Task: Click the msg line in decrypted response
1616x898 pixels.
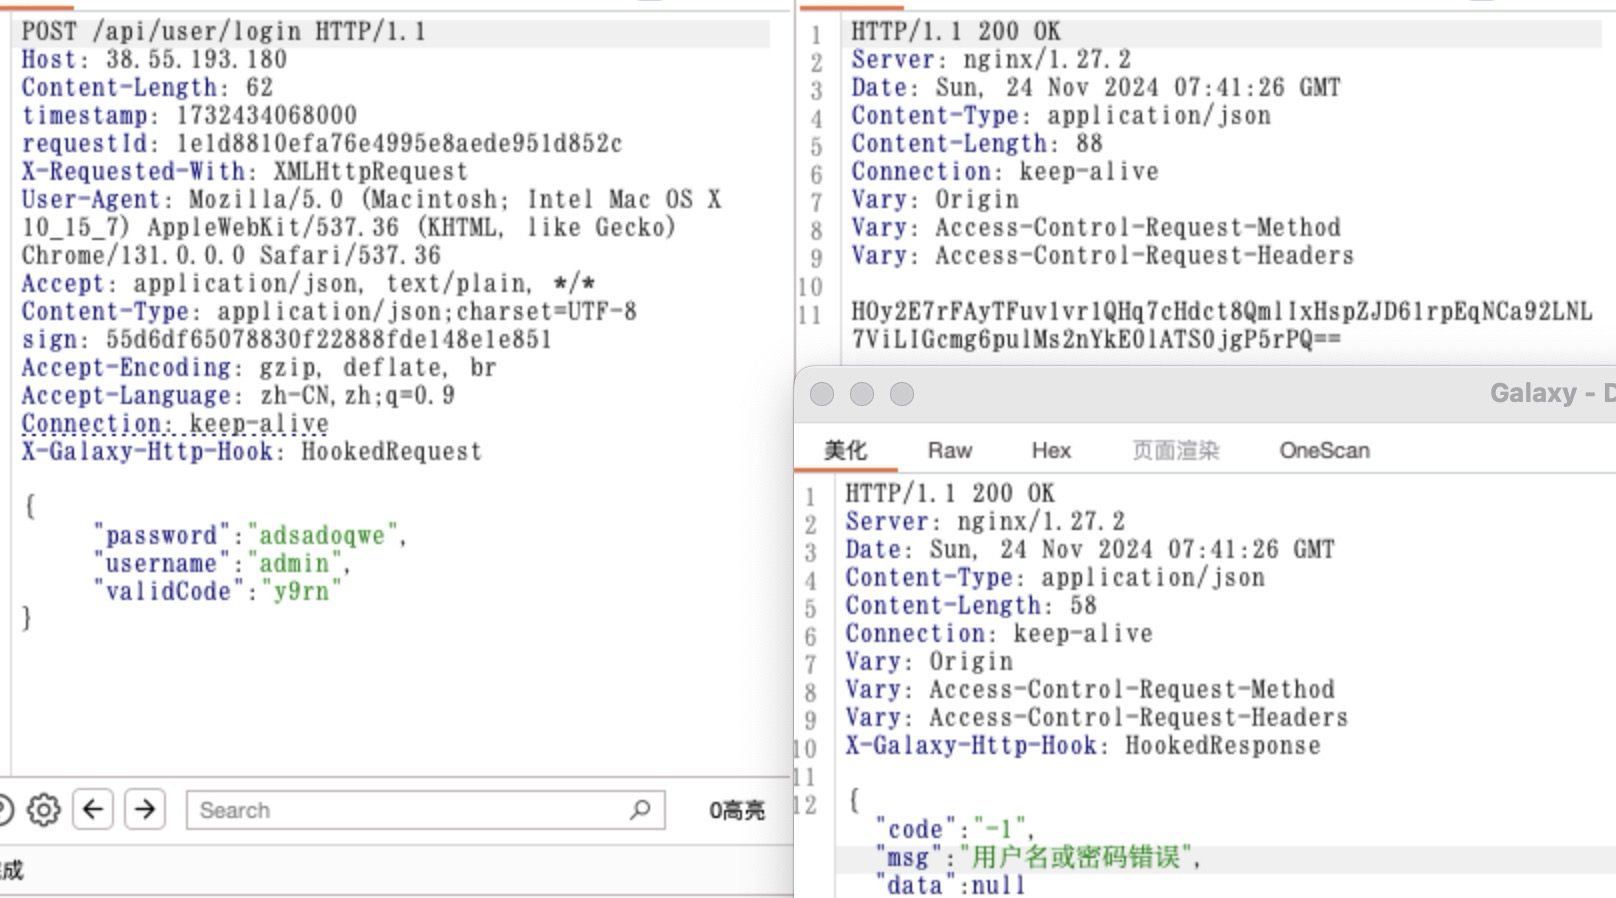Action: pos(1040,857)
